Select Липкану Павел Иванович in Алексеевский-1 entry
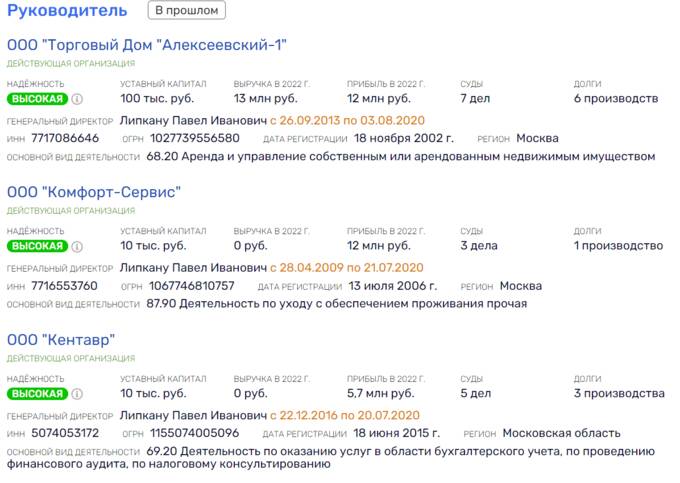This screenshot has width=680, height=483. 193,121
